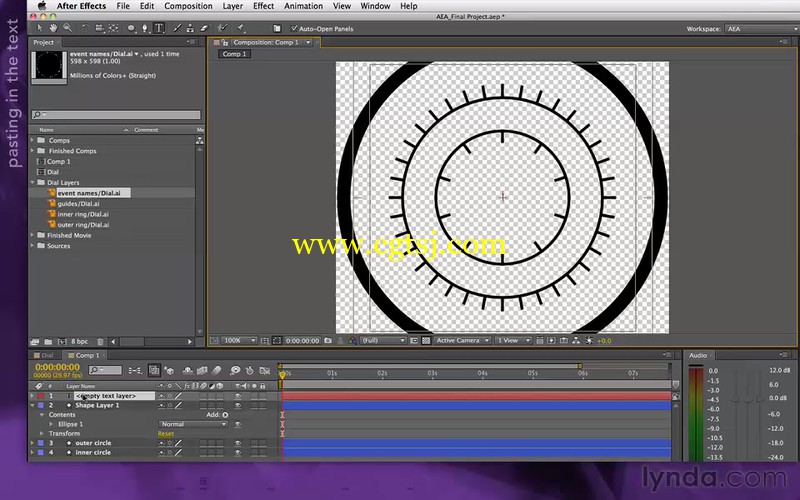800x500 pixels.
Task: Select the Brush tool
Action: tap(177, 29)
